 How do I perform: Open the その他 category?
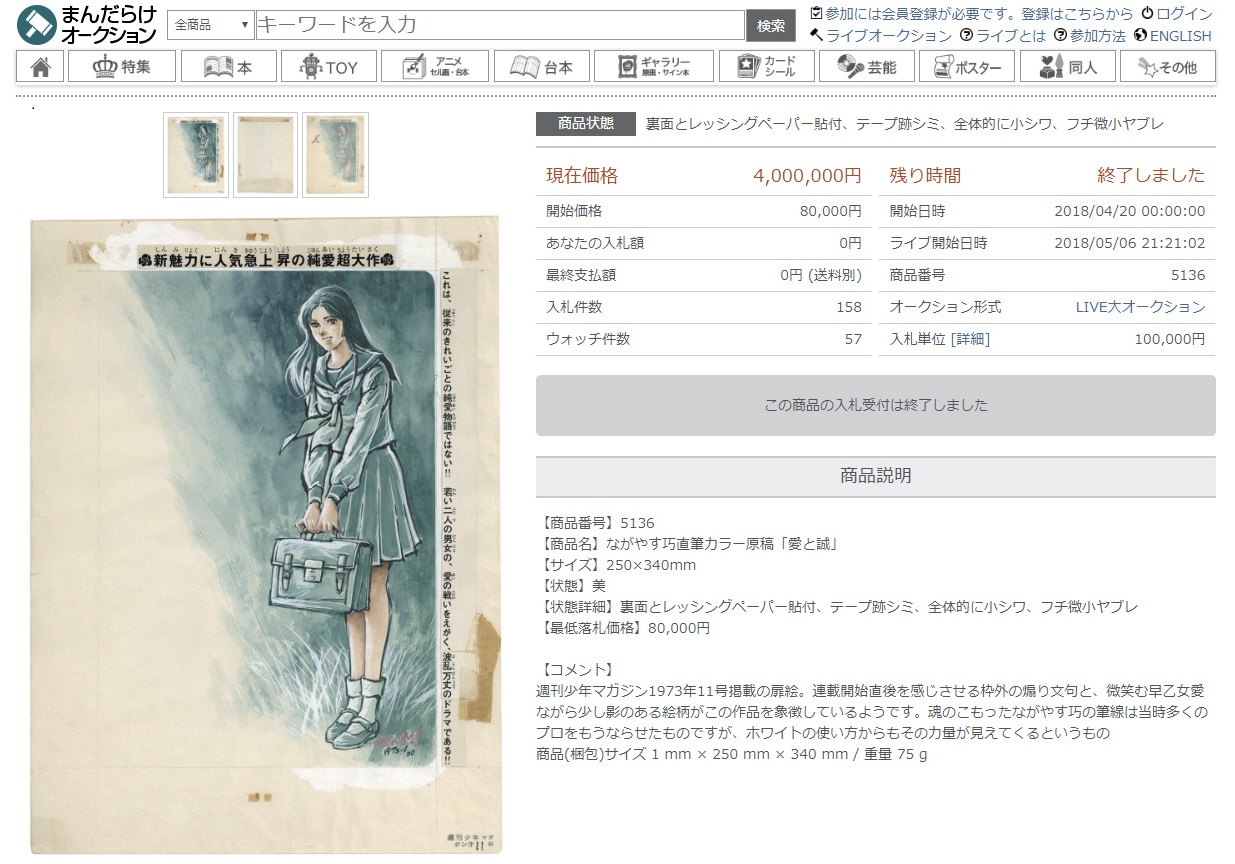[x=1168, y=67]
